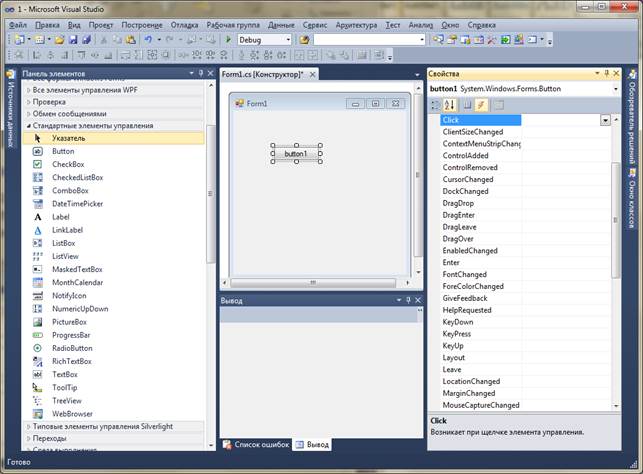Image resolution: width=643 pixels, height=474 pixels.
Task: Open the Обозреватель решений side tab
Action: [x=633, y=116]
